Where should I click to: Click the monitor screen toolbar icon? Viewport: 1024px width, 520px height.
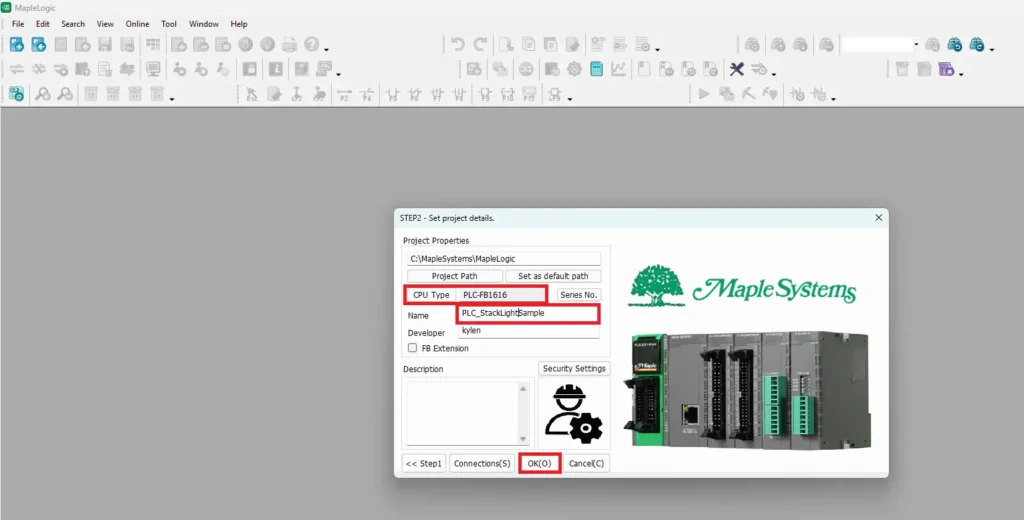(153, 69)
